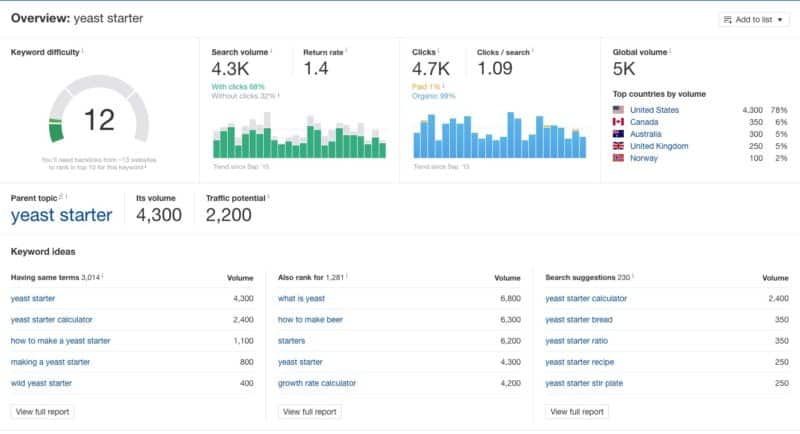This screenshot has width=800, height=434.
Task: Open 'yeast starter calculator' in Search suggestions
Action: pyautogui.click(x=586, y=298)
